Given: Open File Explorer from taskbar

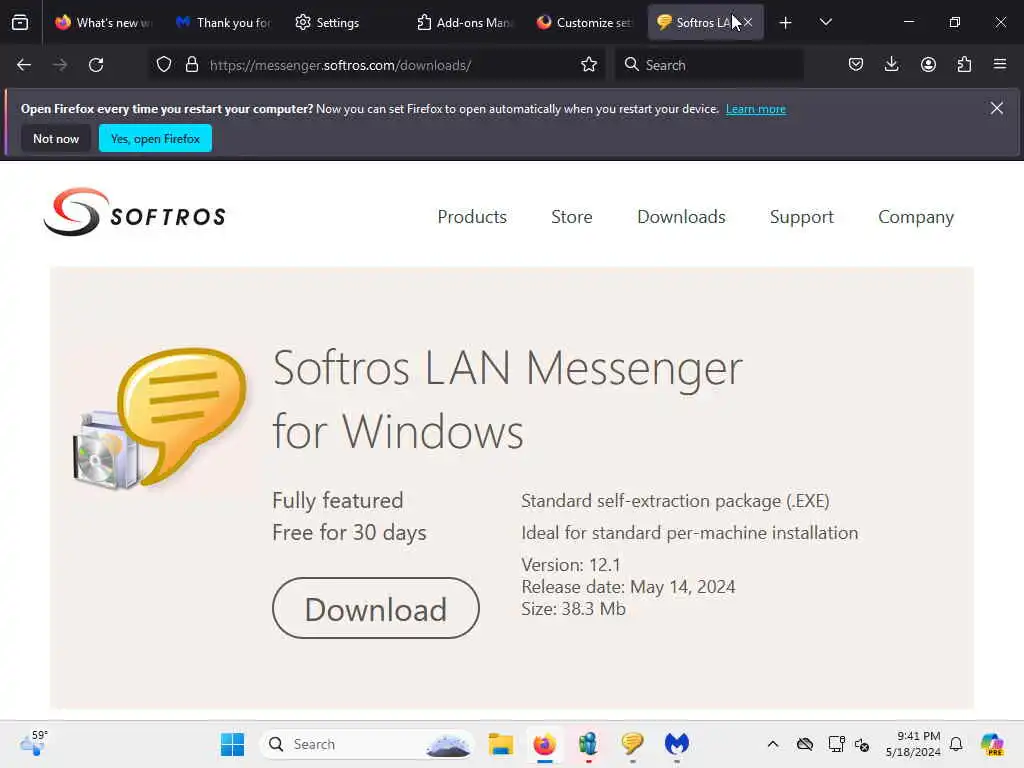Looking at the screenshot, I should coord(501,744).
